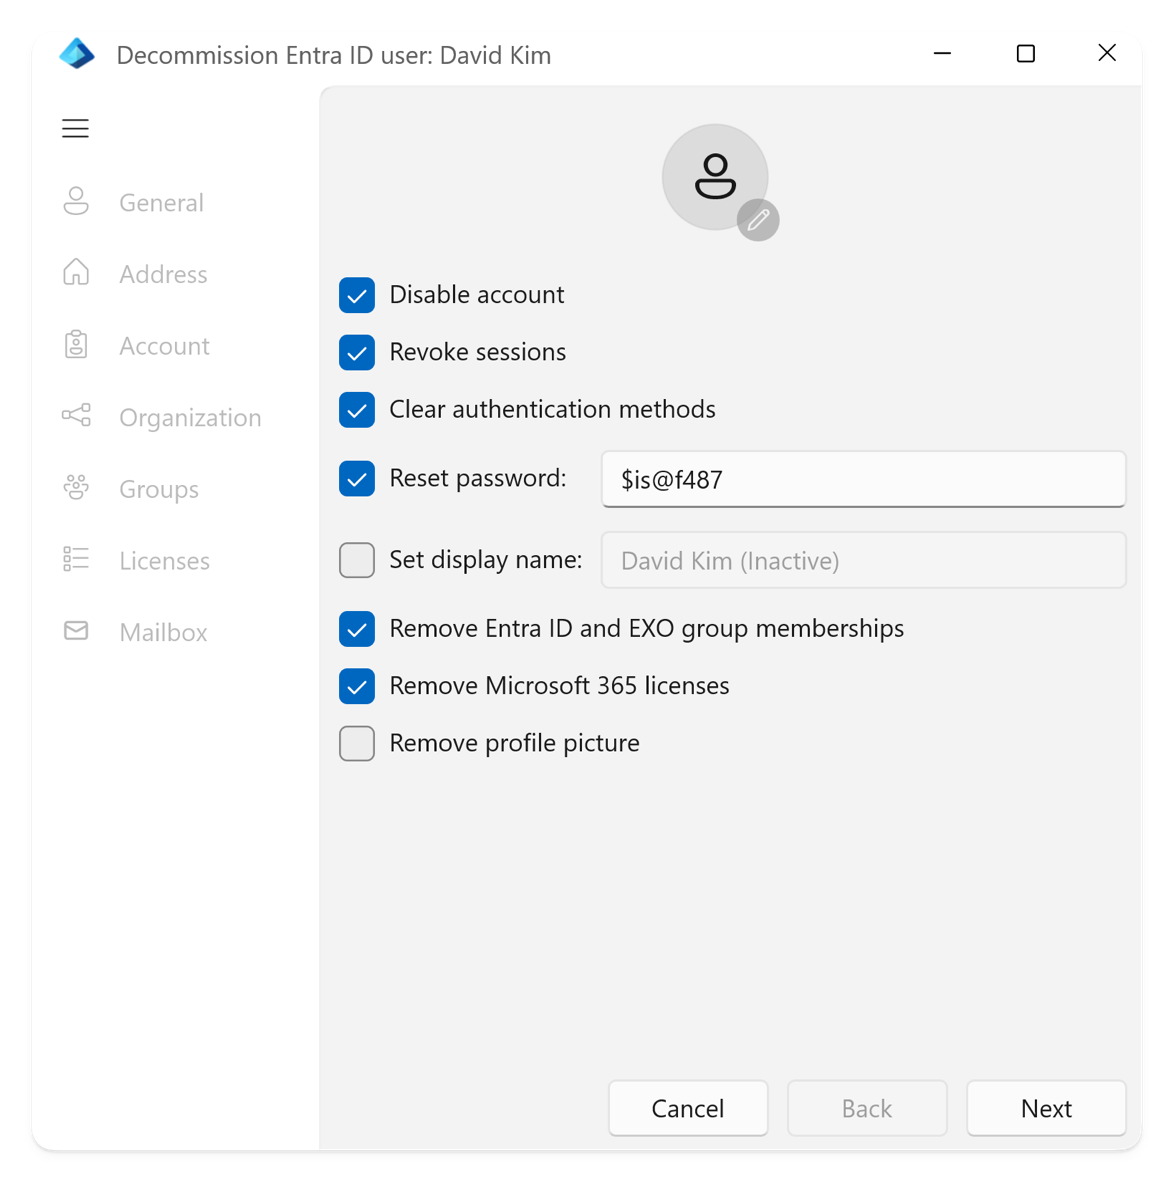Click the display name text field
The height and width of the screenshot is (1182, 1174).
coord(863,560)
